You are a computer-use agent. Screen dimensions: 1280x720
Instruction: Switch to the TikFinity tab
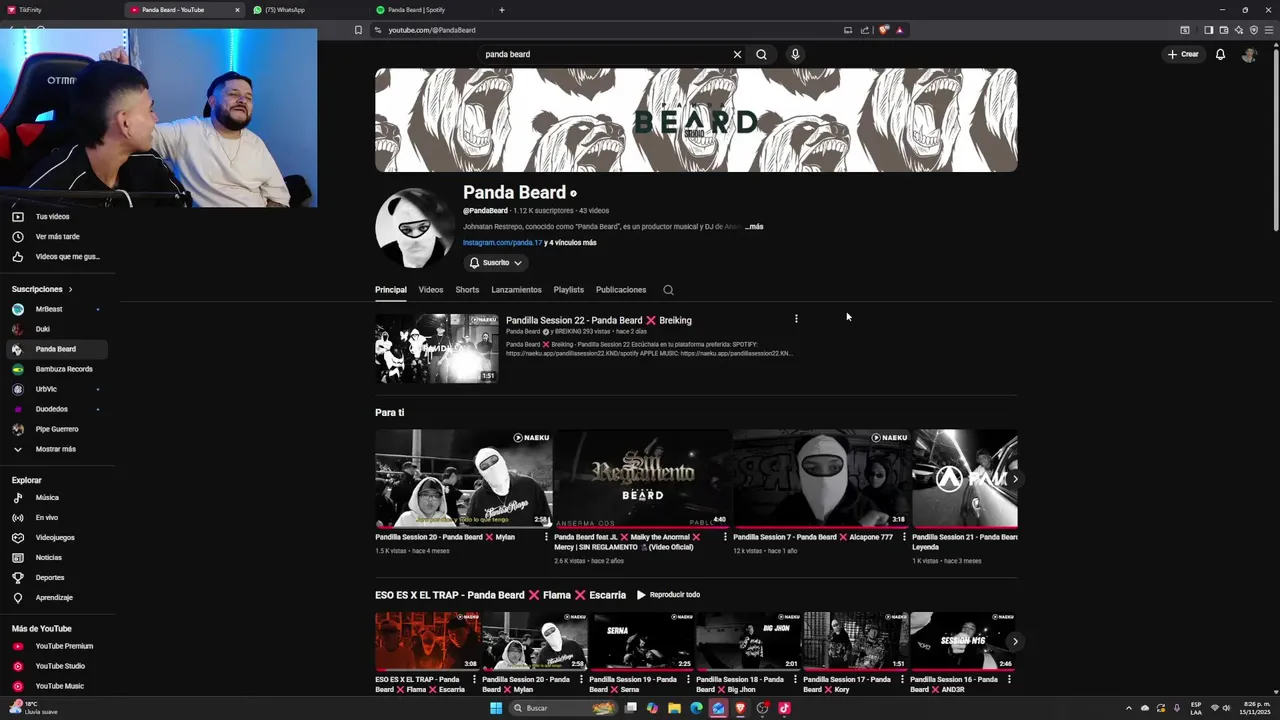tap(60, 10)
